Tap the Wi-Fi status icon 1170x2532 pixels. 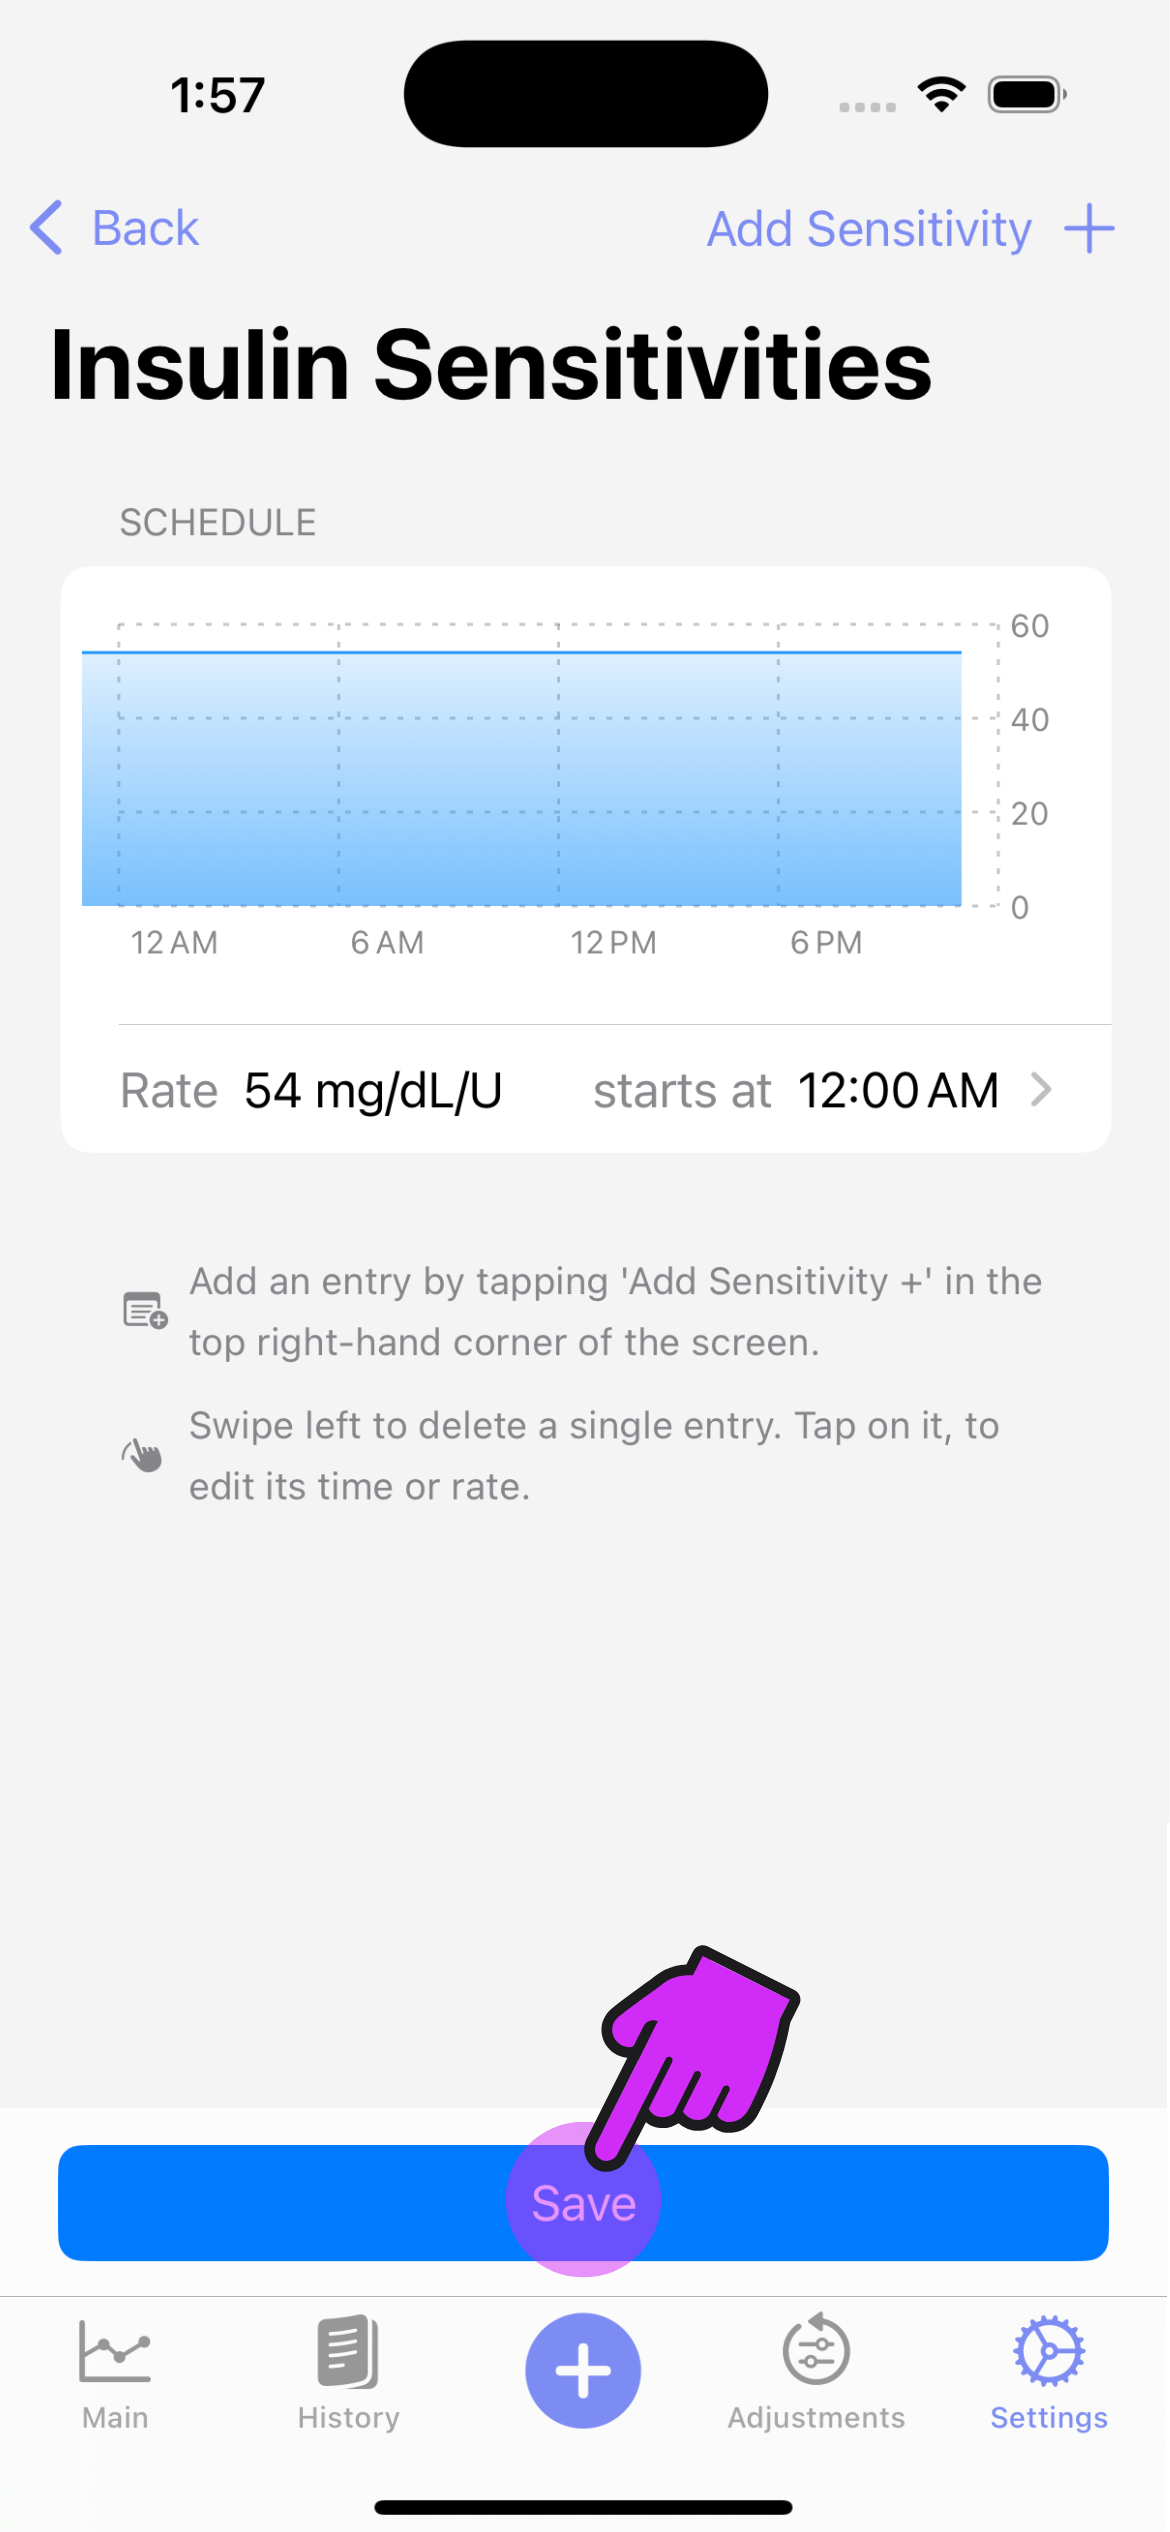pyautogui.click(x=941, y=95)
